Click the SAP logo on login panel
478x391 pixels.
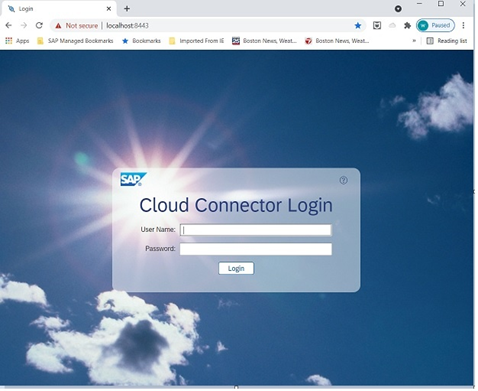pos(133,179)
